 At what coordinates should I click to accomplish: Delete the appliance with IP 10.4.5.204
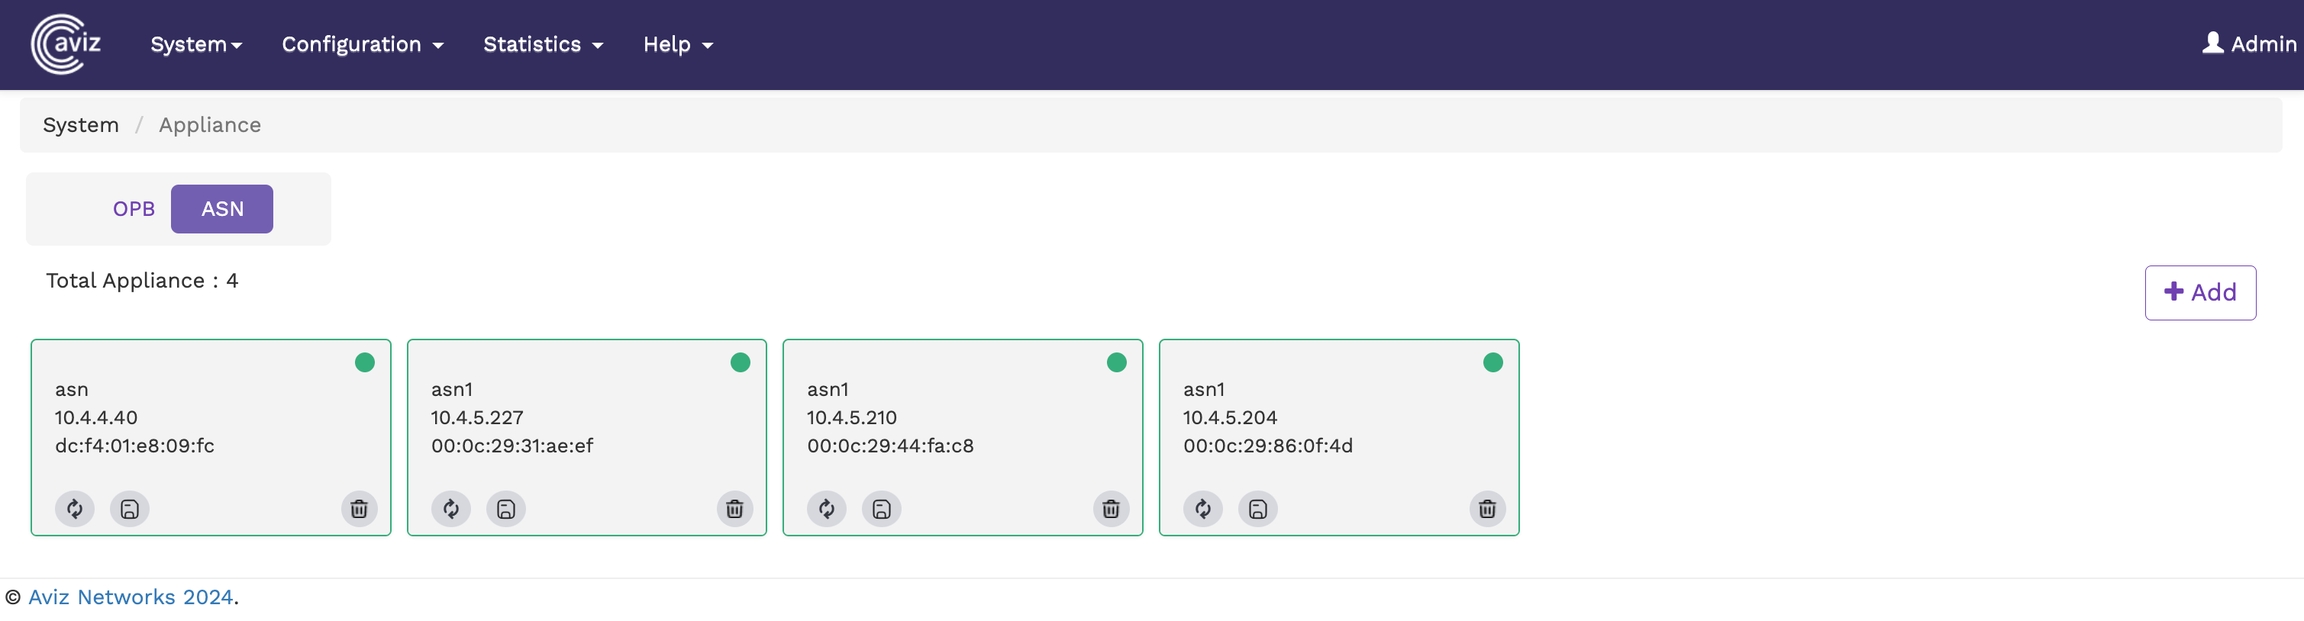pos(1487,509)
